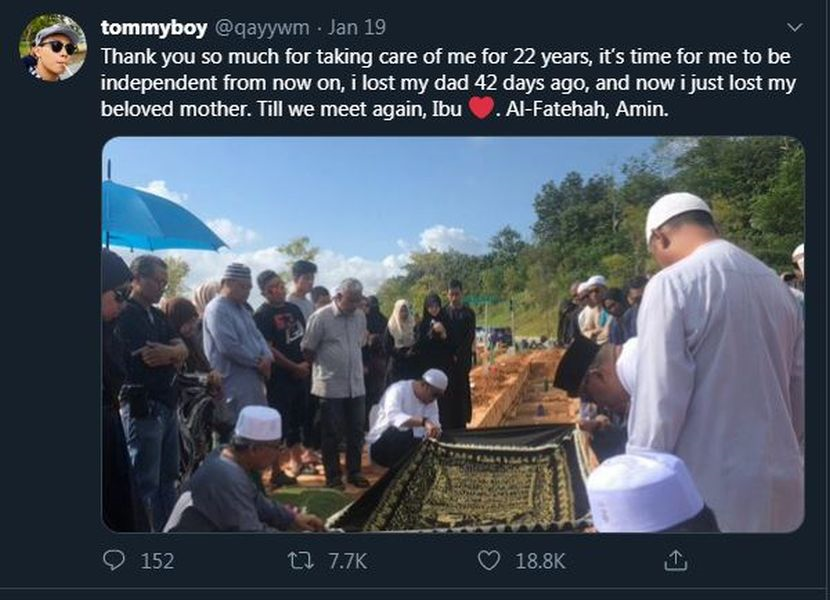830x600 pixels.
Task: Open the attached funeral photo
Action: (x=453, y=334)
